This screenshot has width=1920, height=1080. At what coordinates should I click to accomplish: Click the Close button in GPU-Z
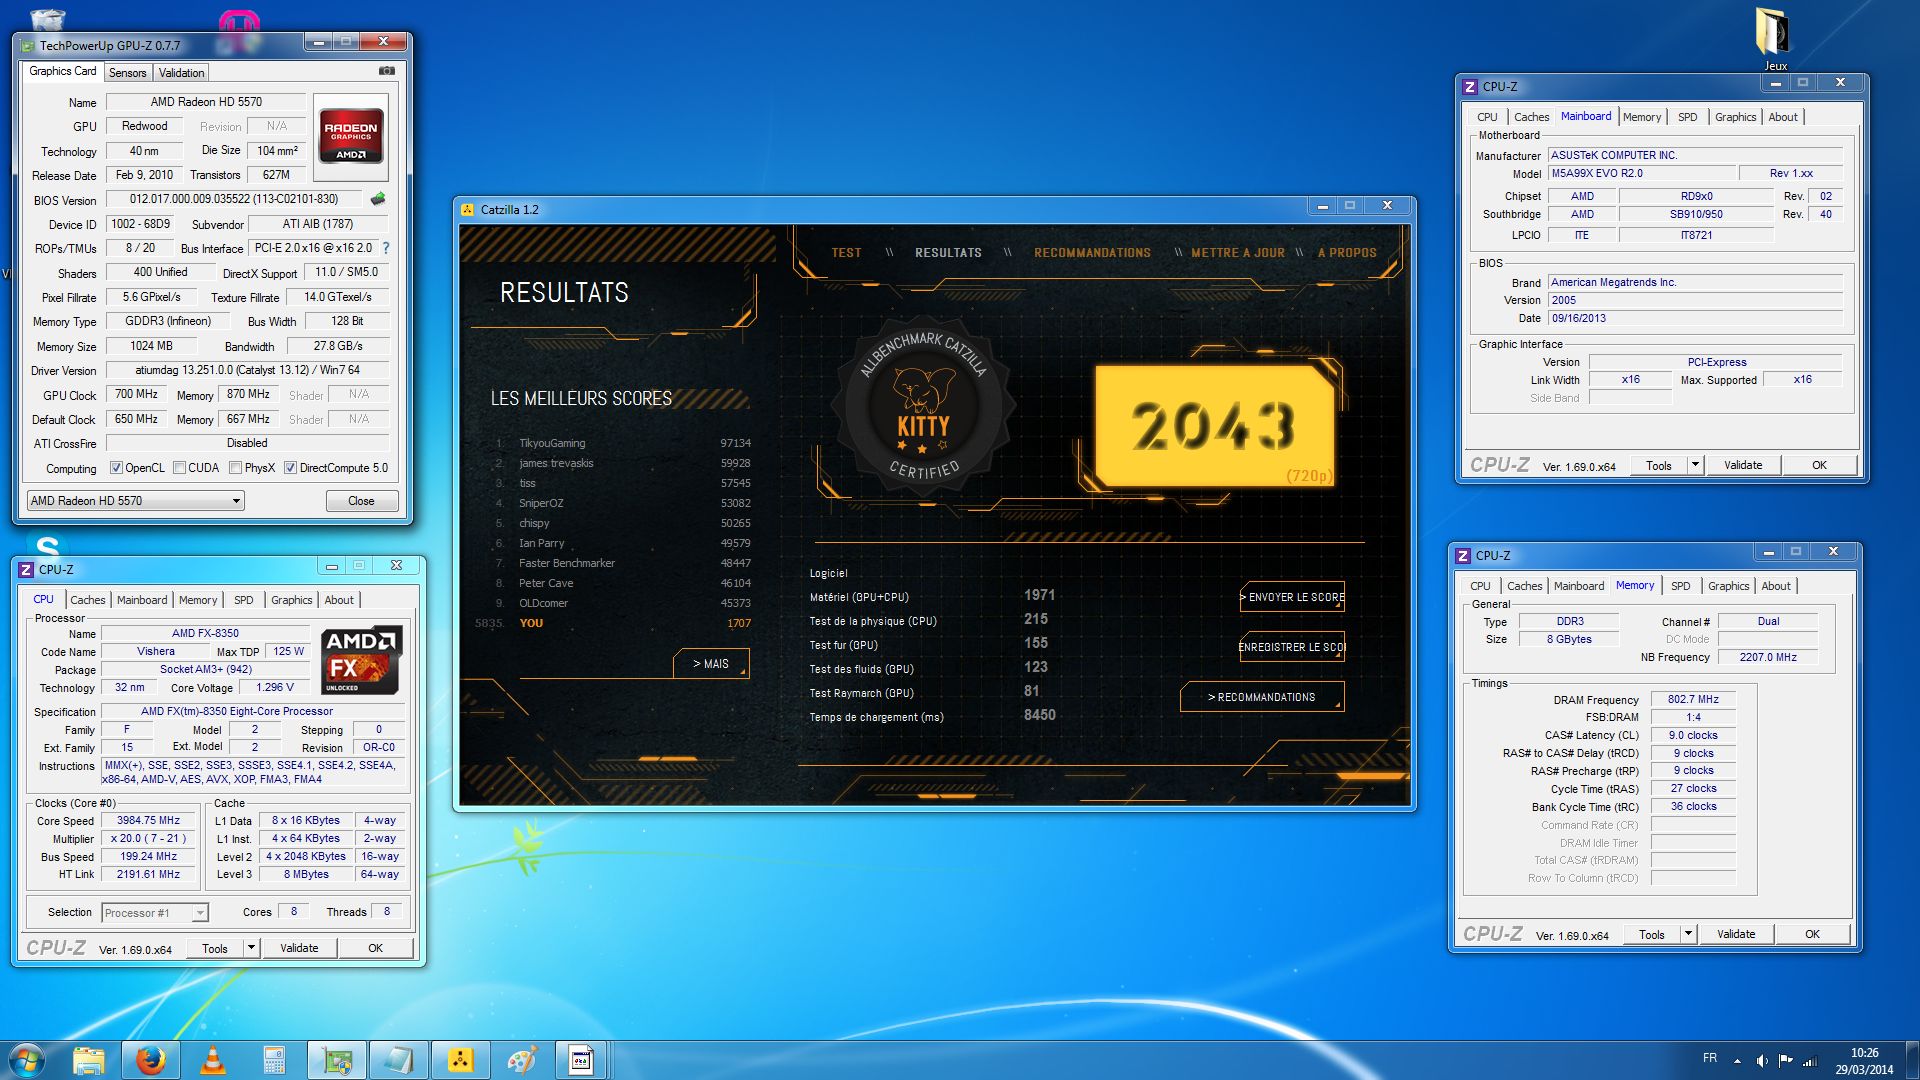point(362,501)
